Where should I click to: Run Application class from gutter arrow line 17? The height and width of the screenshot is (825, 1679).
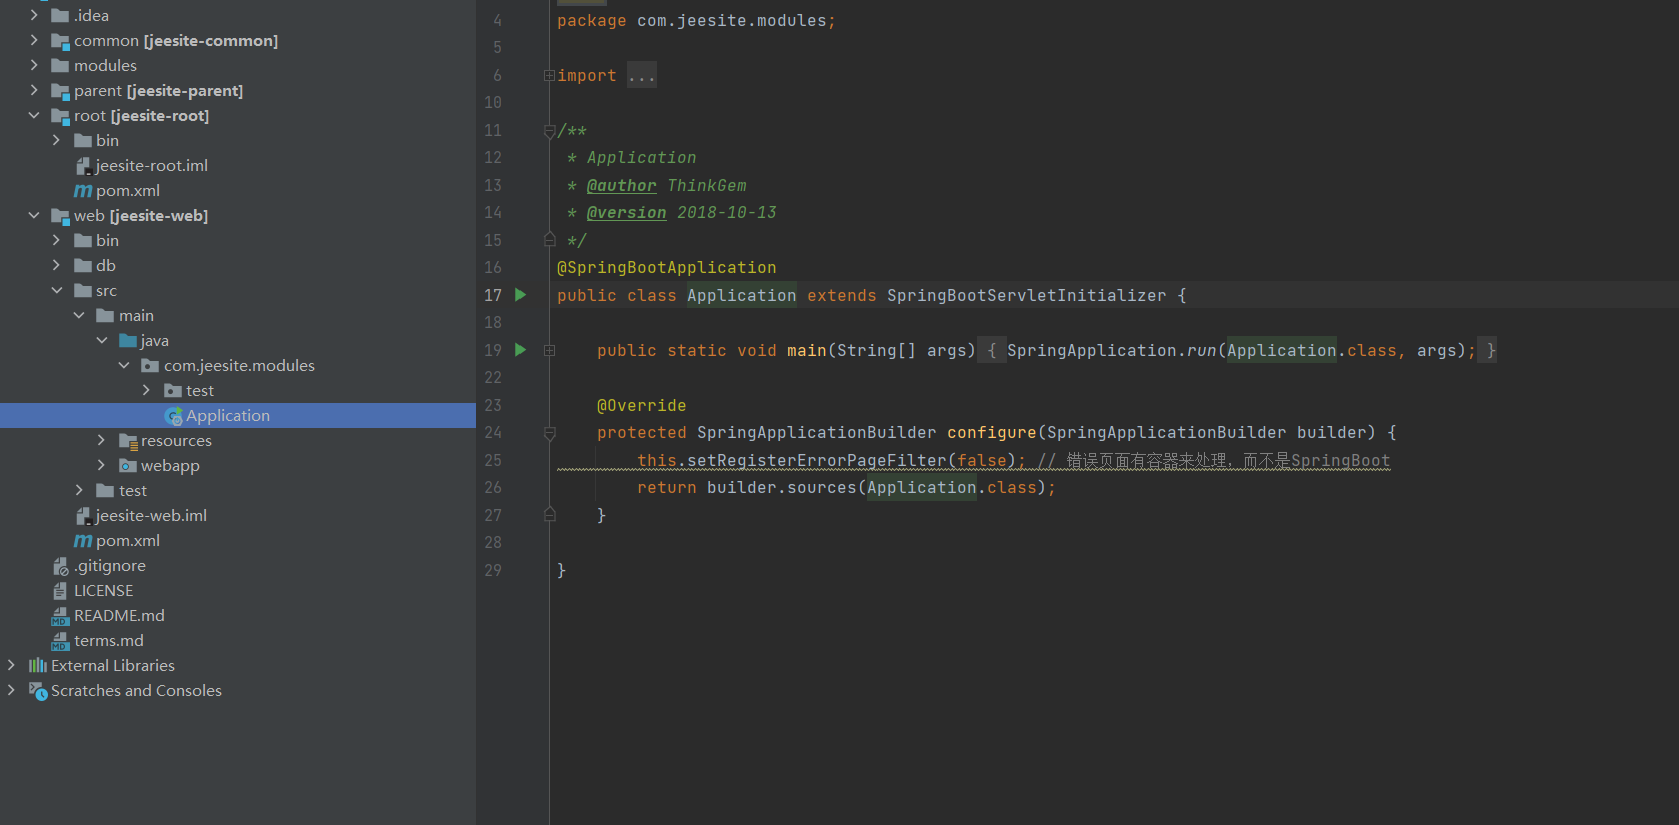520,295
